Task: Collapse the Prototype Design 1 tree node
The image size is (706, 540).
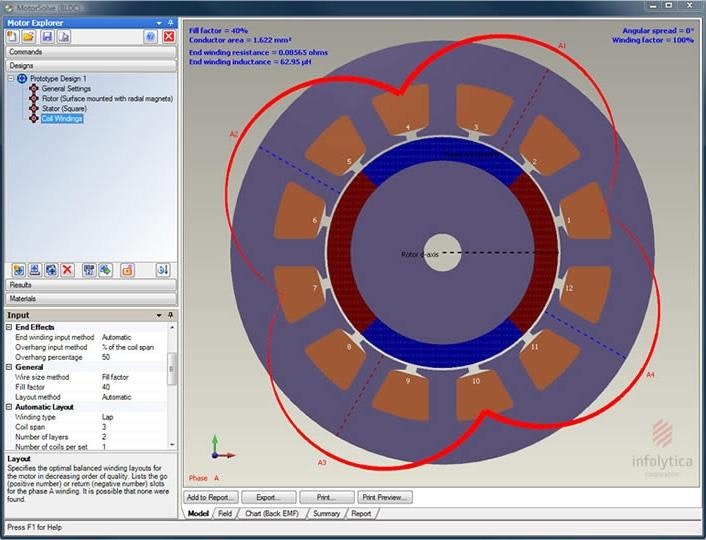Action: coord(11,78)
